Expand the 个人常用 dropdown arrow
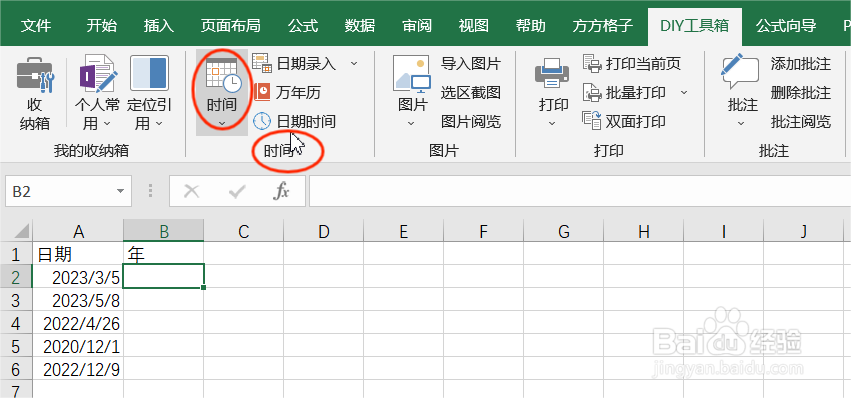 pos(107,124)
